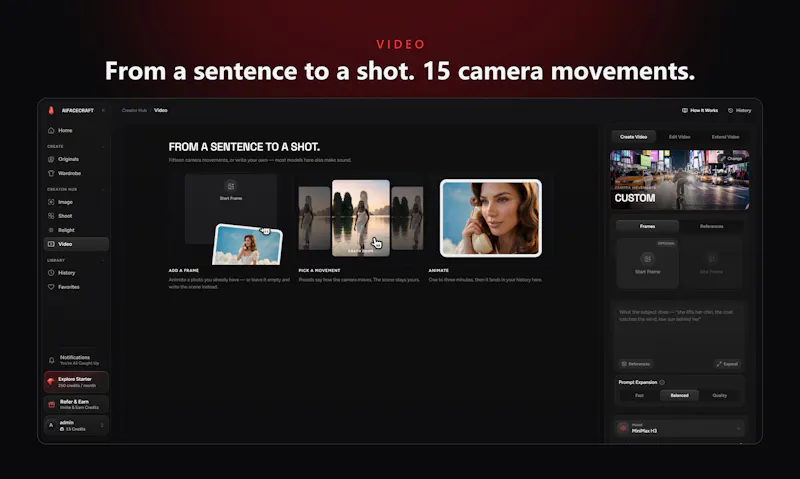Click the centre Pick a Movement thumbnail
This screenshot has height=479, width=800.
click(x=361, y=218)
